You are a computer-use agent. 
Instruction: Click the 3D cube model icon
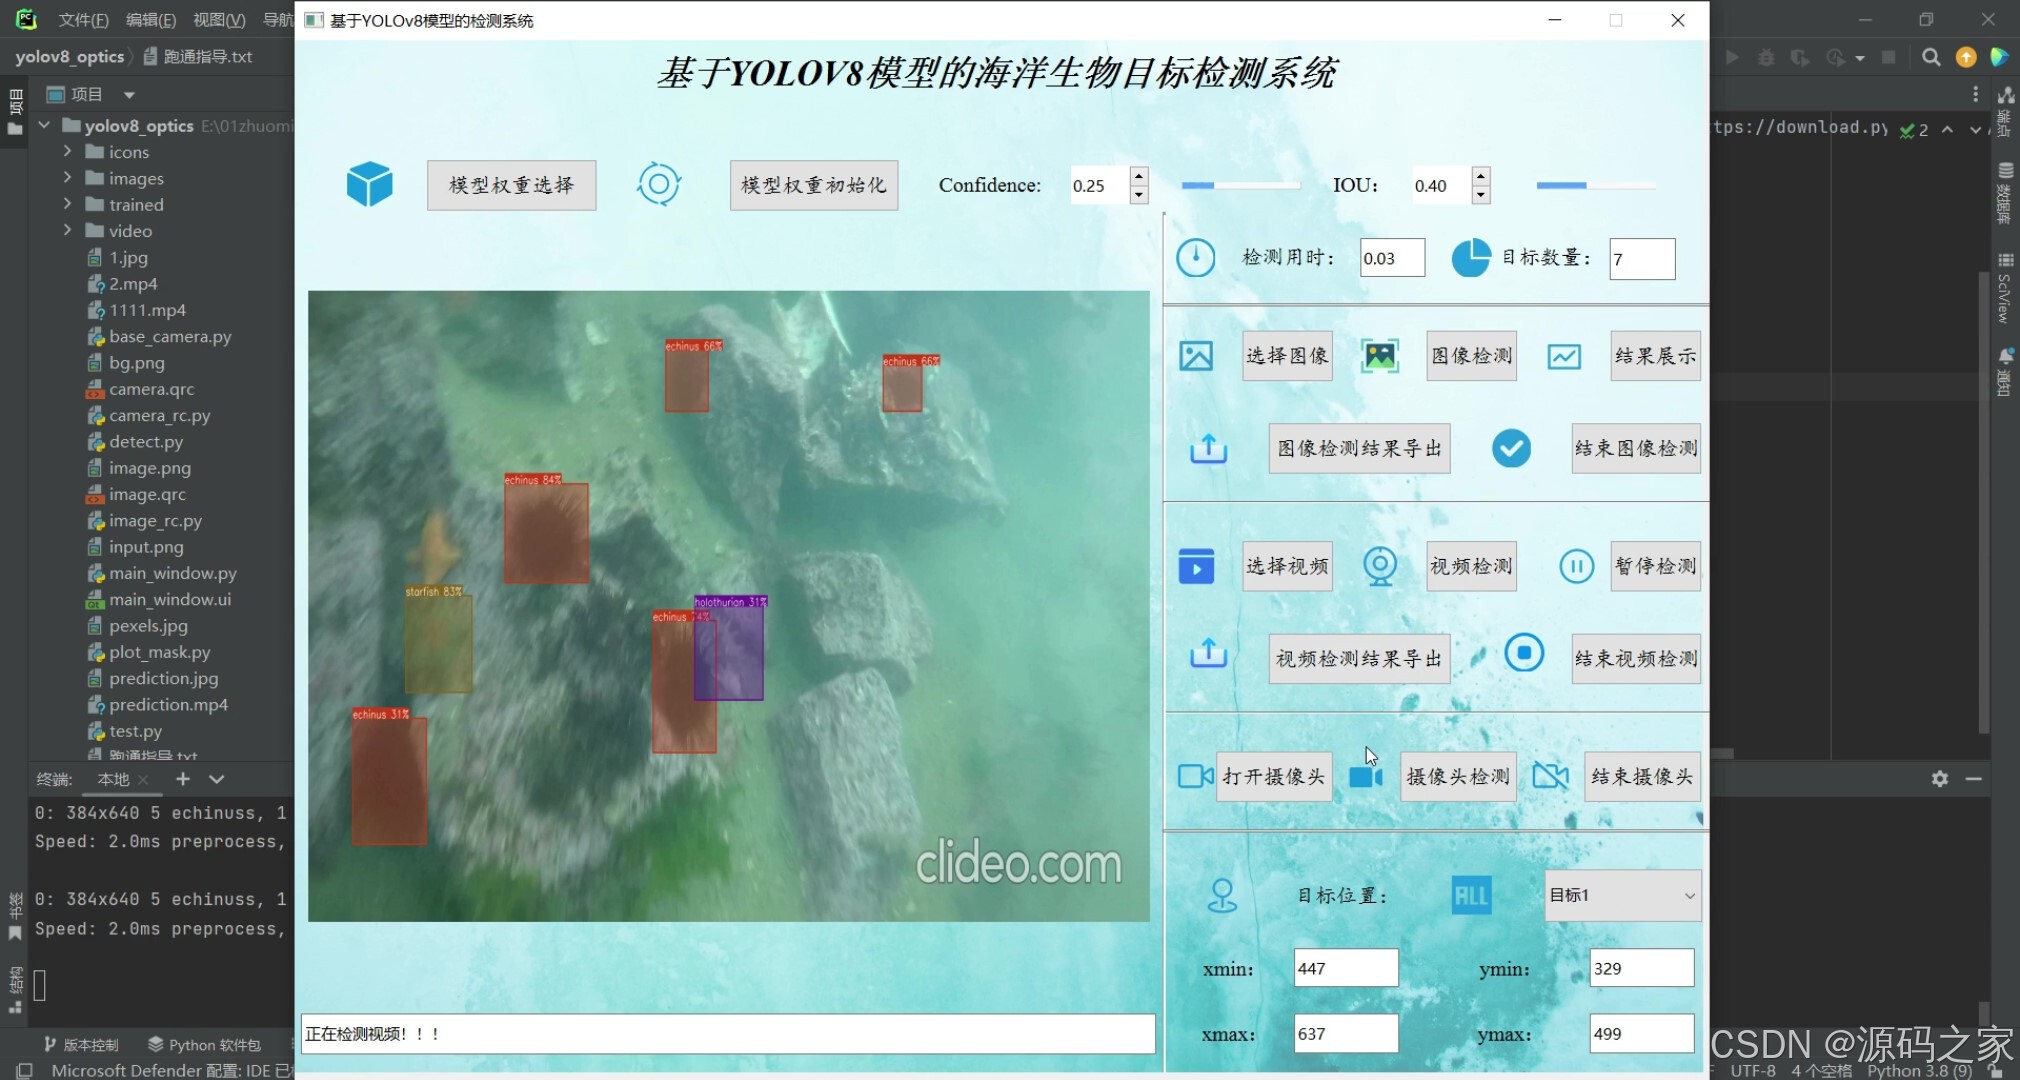[369, 183]
